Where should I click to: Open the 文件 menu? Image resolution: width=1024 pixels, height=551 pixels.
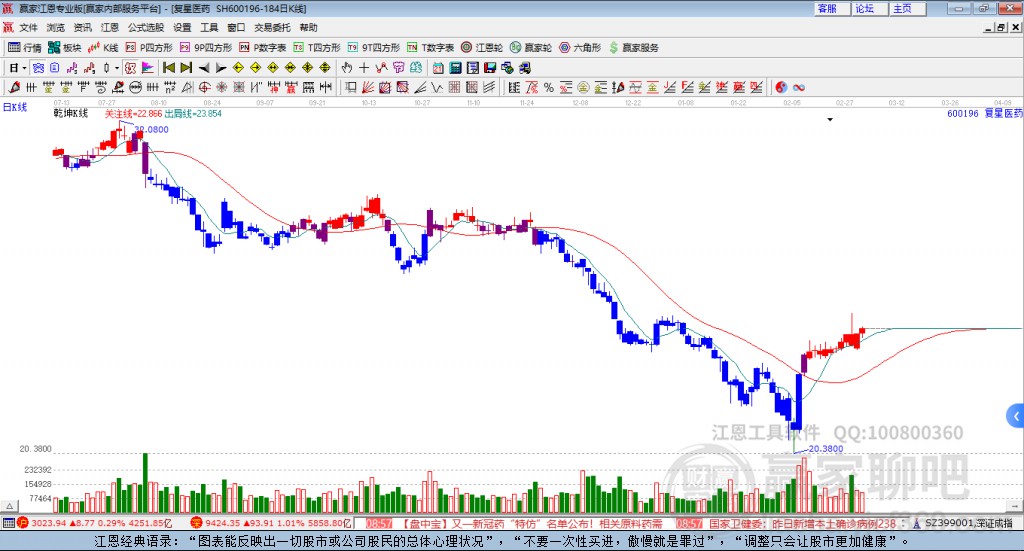pos(29,27)
